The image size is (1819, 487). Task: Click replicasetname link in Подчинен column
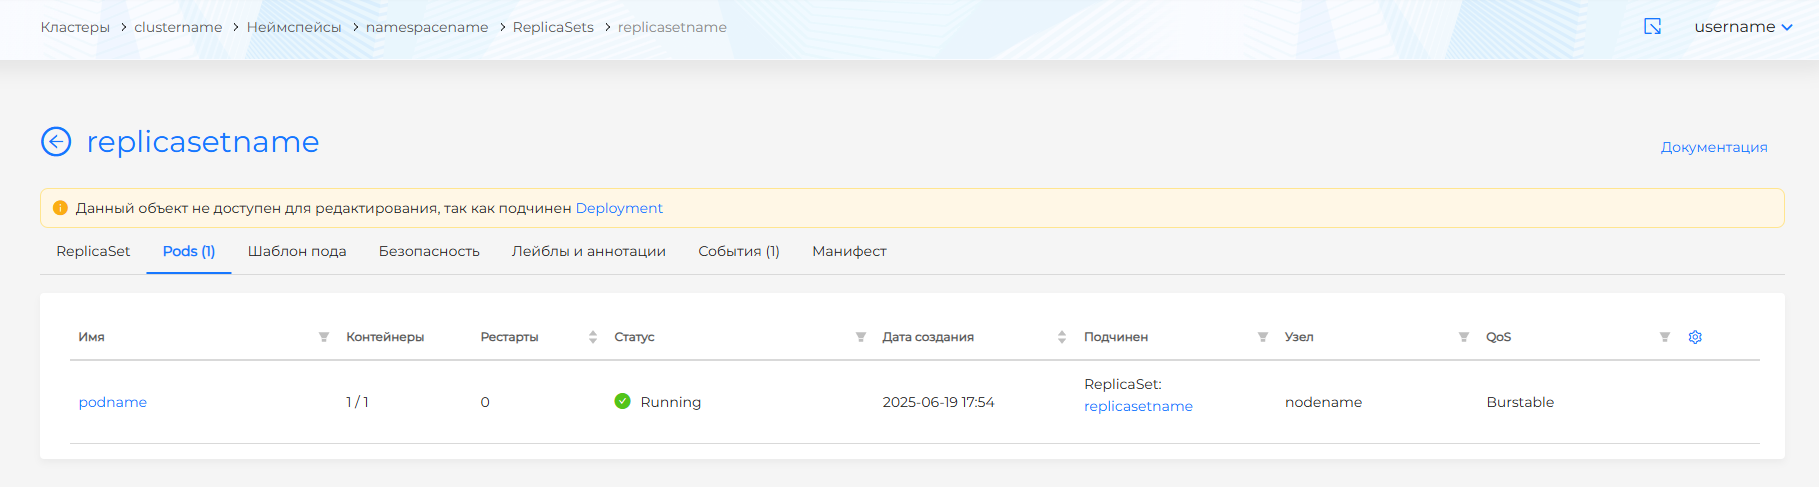1138,406
